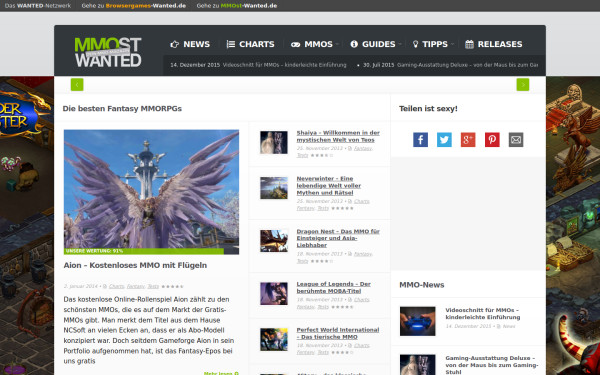Image resolution: width=600 pixels, height=375 pixels.
Task: Click Mehr lesen link under Aion text
Action: pyautogui.click(x=221, y=373)
